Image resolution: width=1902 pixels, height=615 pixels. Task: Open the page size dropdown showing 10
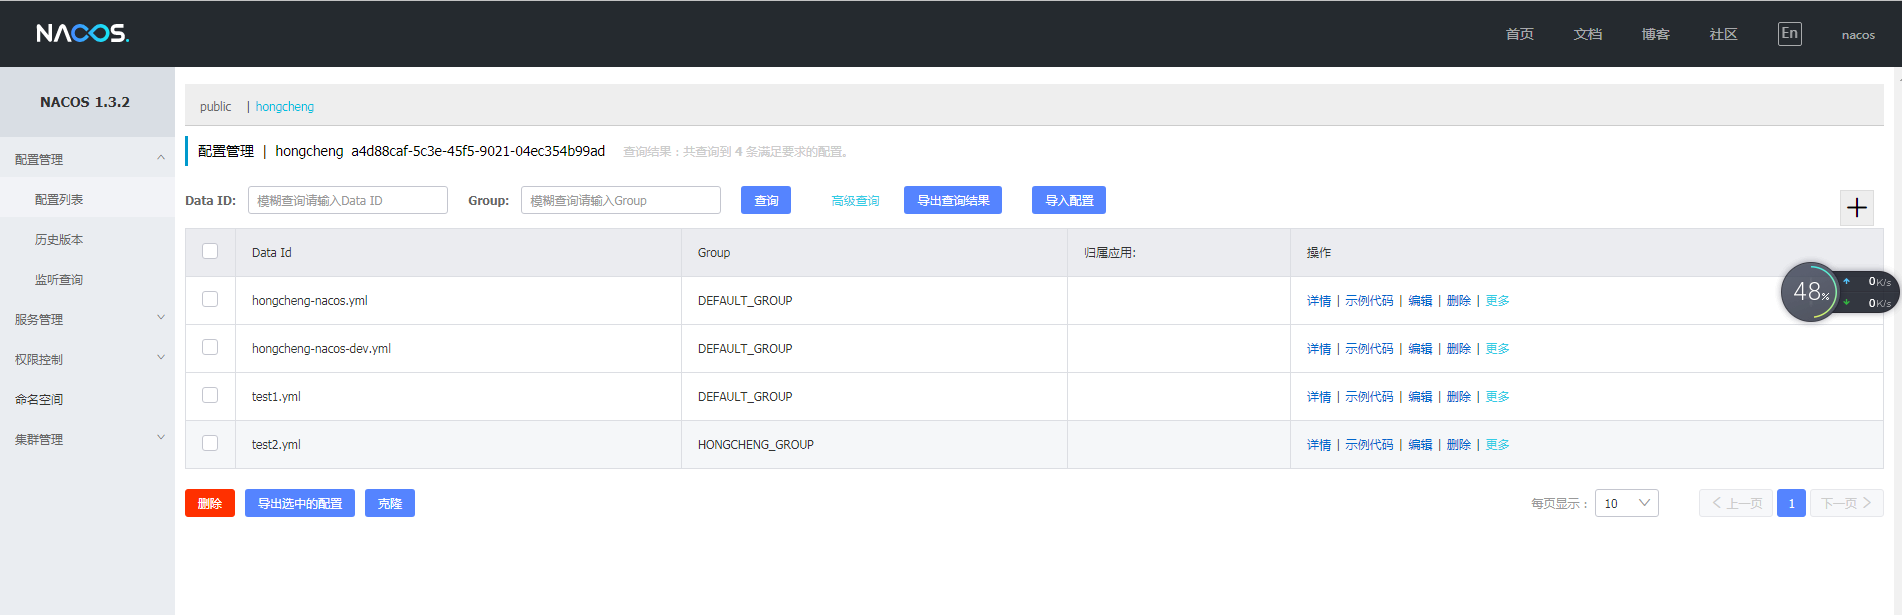(1626, 503)
